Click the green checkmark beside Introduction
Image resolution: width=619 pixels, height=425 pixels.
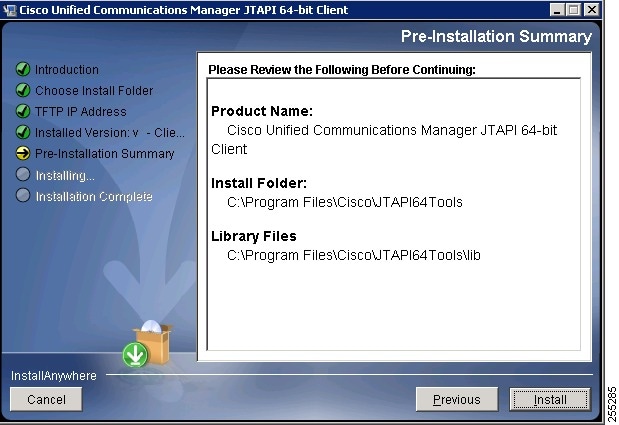tap(23, 69)
